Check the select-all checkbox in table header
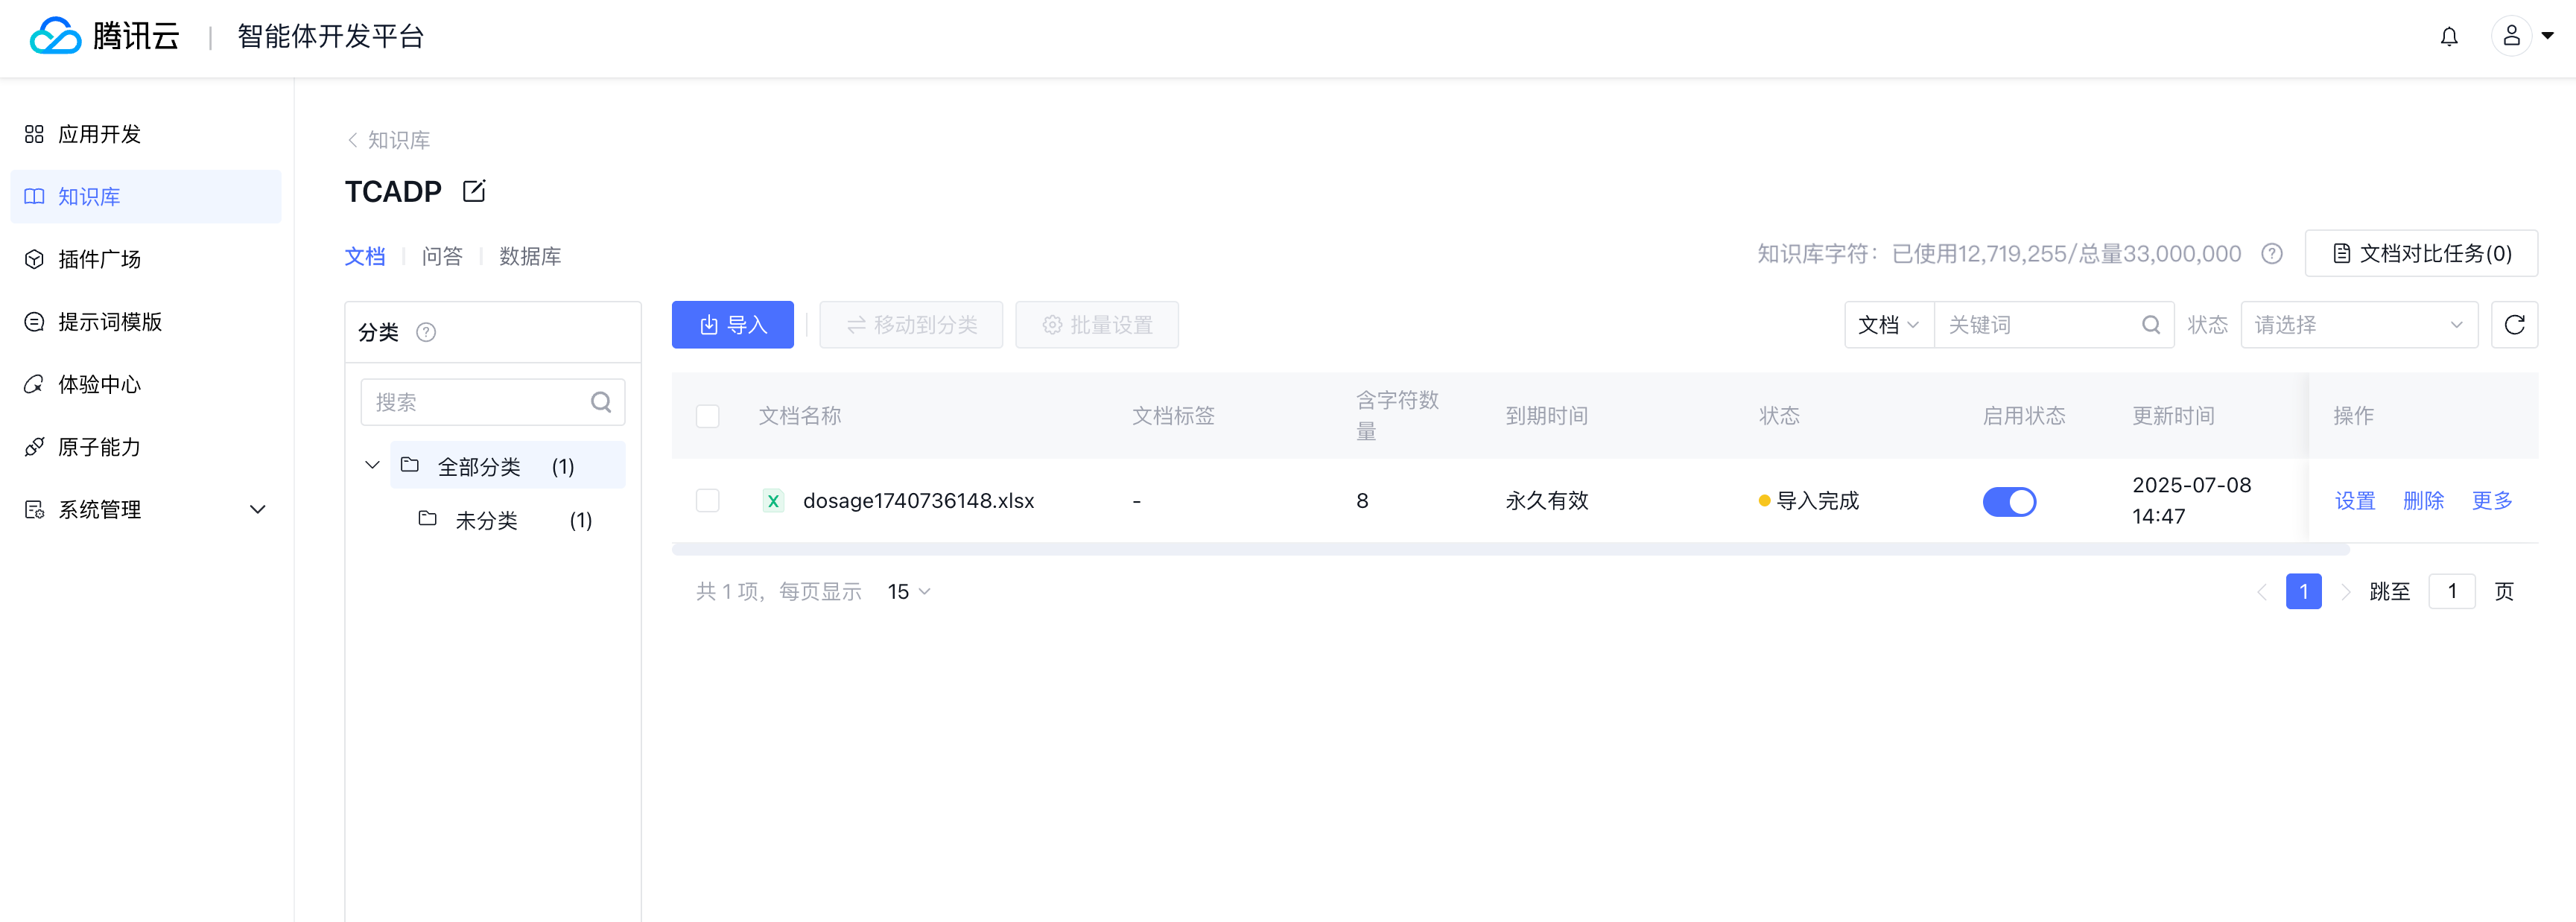 [x=707, y=416]
